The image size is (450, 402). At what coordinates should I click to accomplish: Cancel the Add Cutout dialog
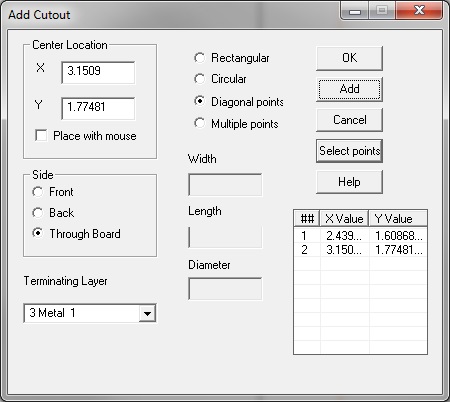coord(349,120)
